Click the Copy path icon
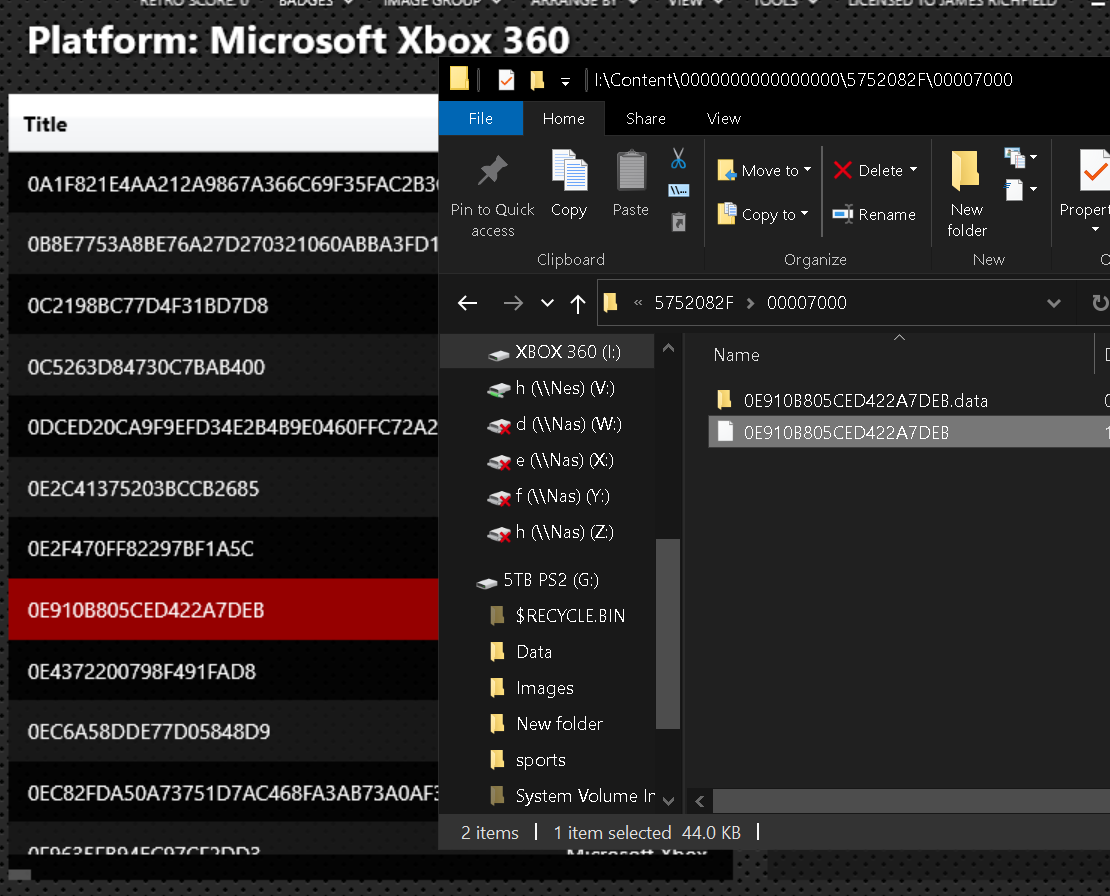The height and width of the screenshot is (896, 1110). coord(678,190)
